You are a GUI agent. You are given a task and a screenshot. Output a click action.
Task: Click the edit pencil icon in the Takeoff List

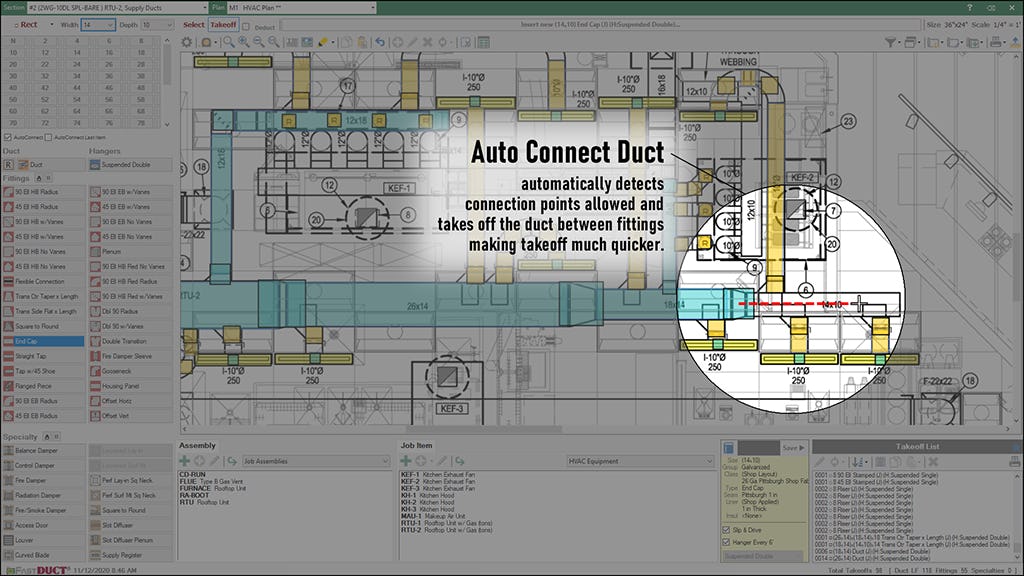[x=820, y=462]
